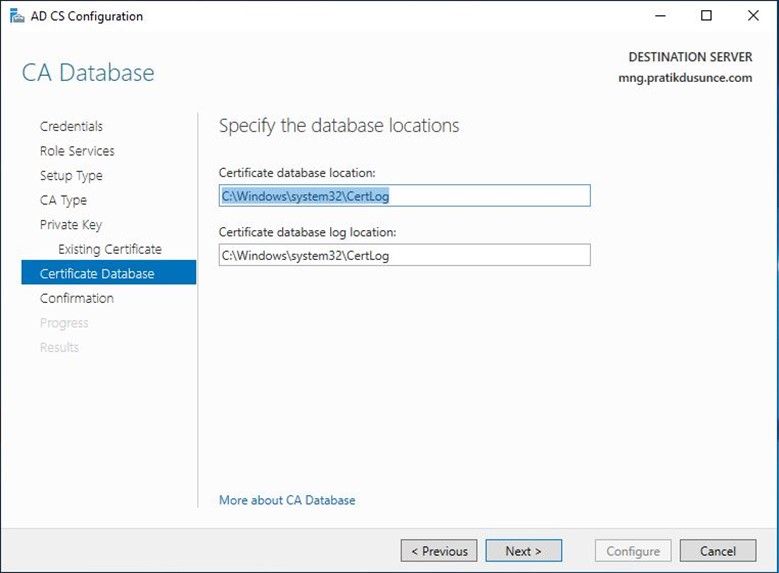Navigate to the CA Type step
Viewport: 779px width, 573px height.
click(x=63, y=200)
